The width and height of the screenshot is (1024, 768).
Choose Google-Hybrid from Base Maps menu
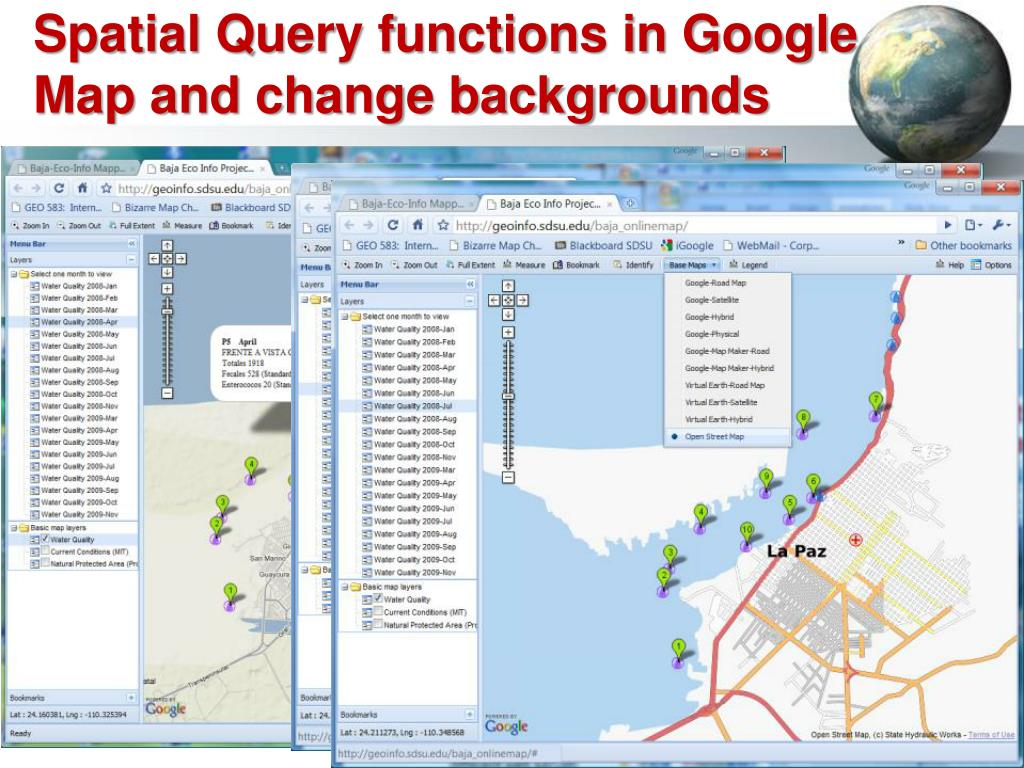709,317
